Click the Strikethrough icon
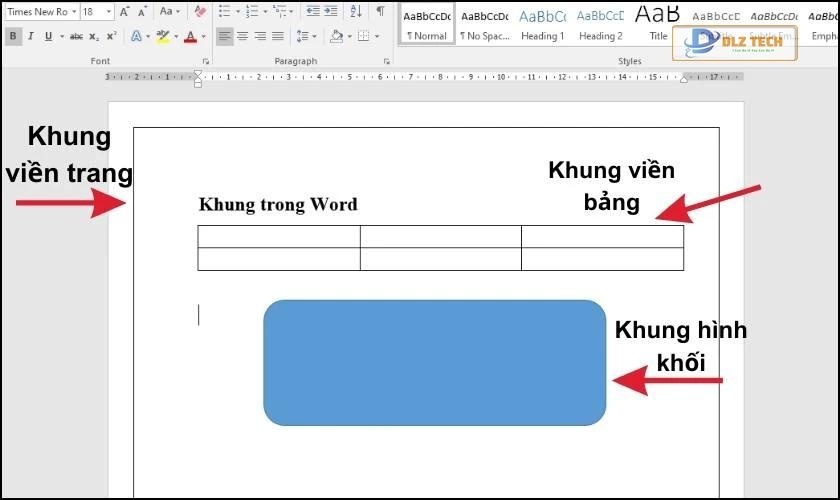The width and height of the screenshot is (840, 500). click(x=77, y=36)
